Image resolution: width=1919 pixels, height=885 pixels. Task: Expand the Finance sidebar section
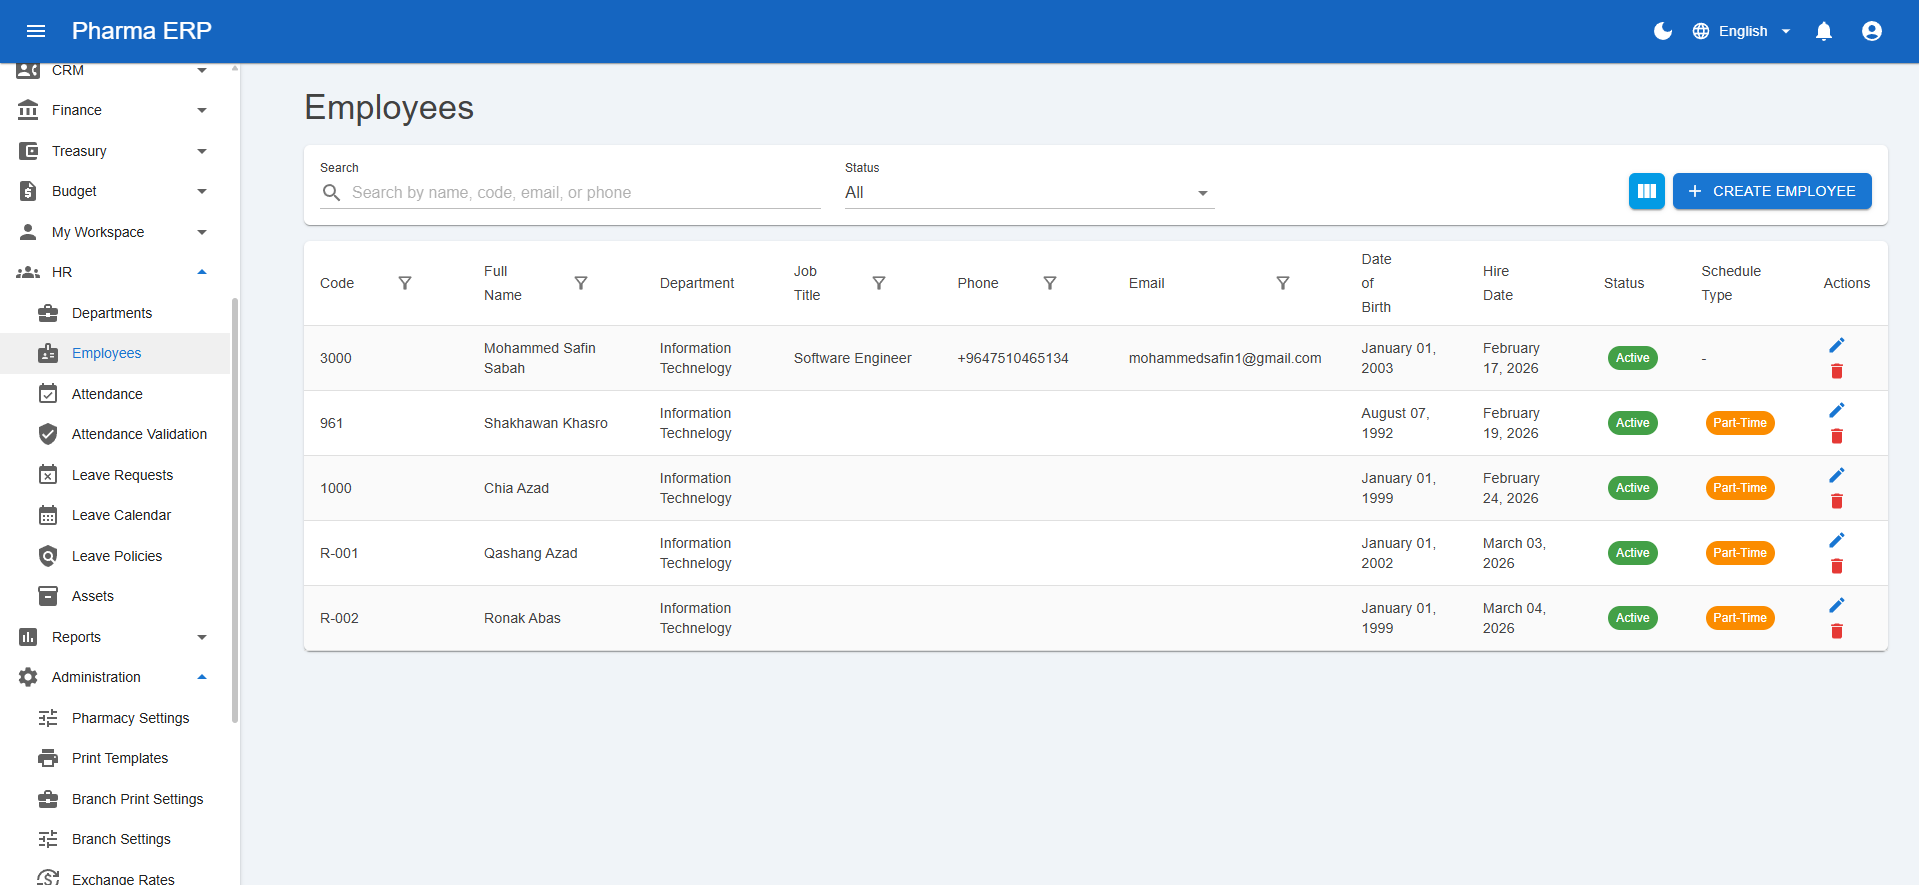110,110
